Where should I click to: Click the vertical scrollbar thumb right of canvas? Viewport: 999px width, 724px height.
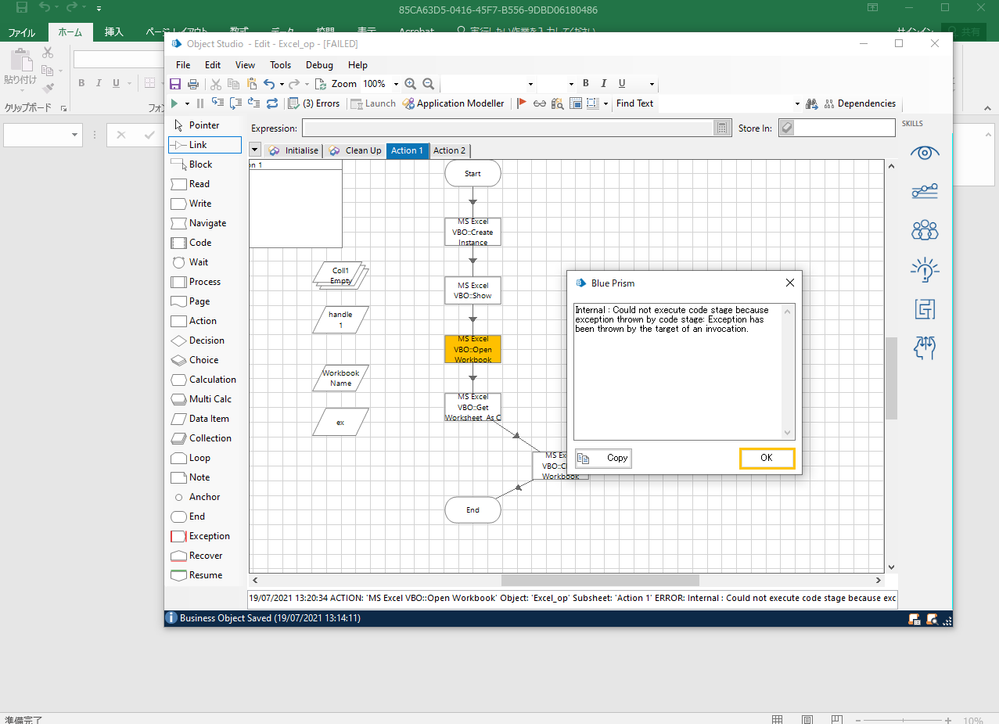tap(891, 378)
